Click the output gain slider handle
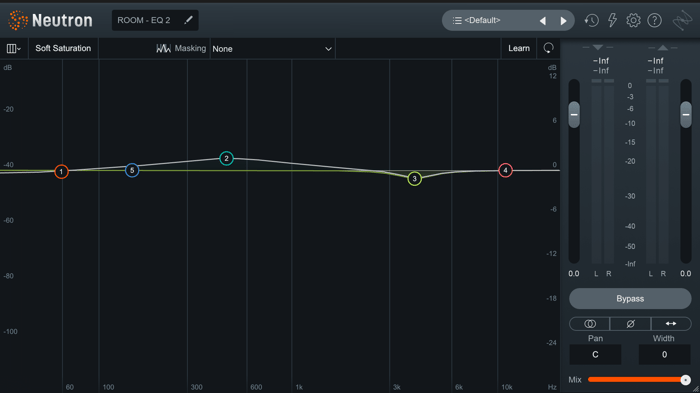Viewport: 700px width, 393px height. click(x=686, y=115)
